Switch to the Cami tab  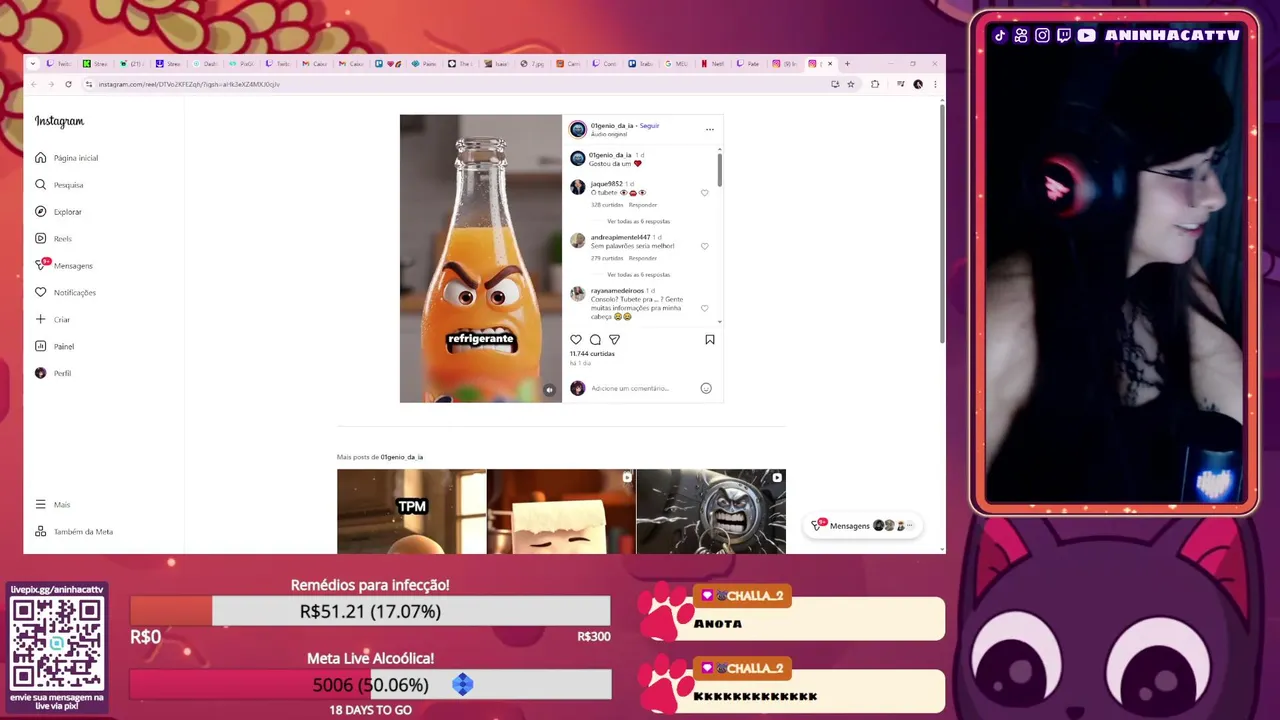click(x=568, y=64)
